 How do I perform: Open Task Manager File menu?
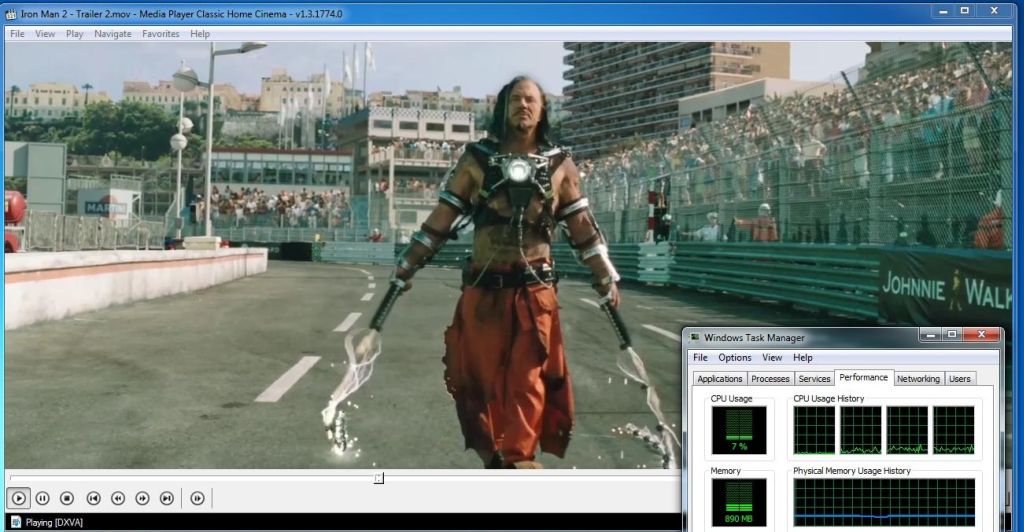pyautogui.click(x=700, y=358)
